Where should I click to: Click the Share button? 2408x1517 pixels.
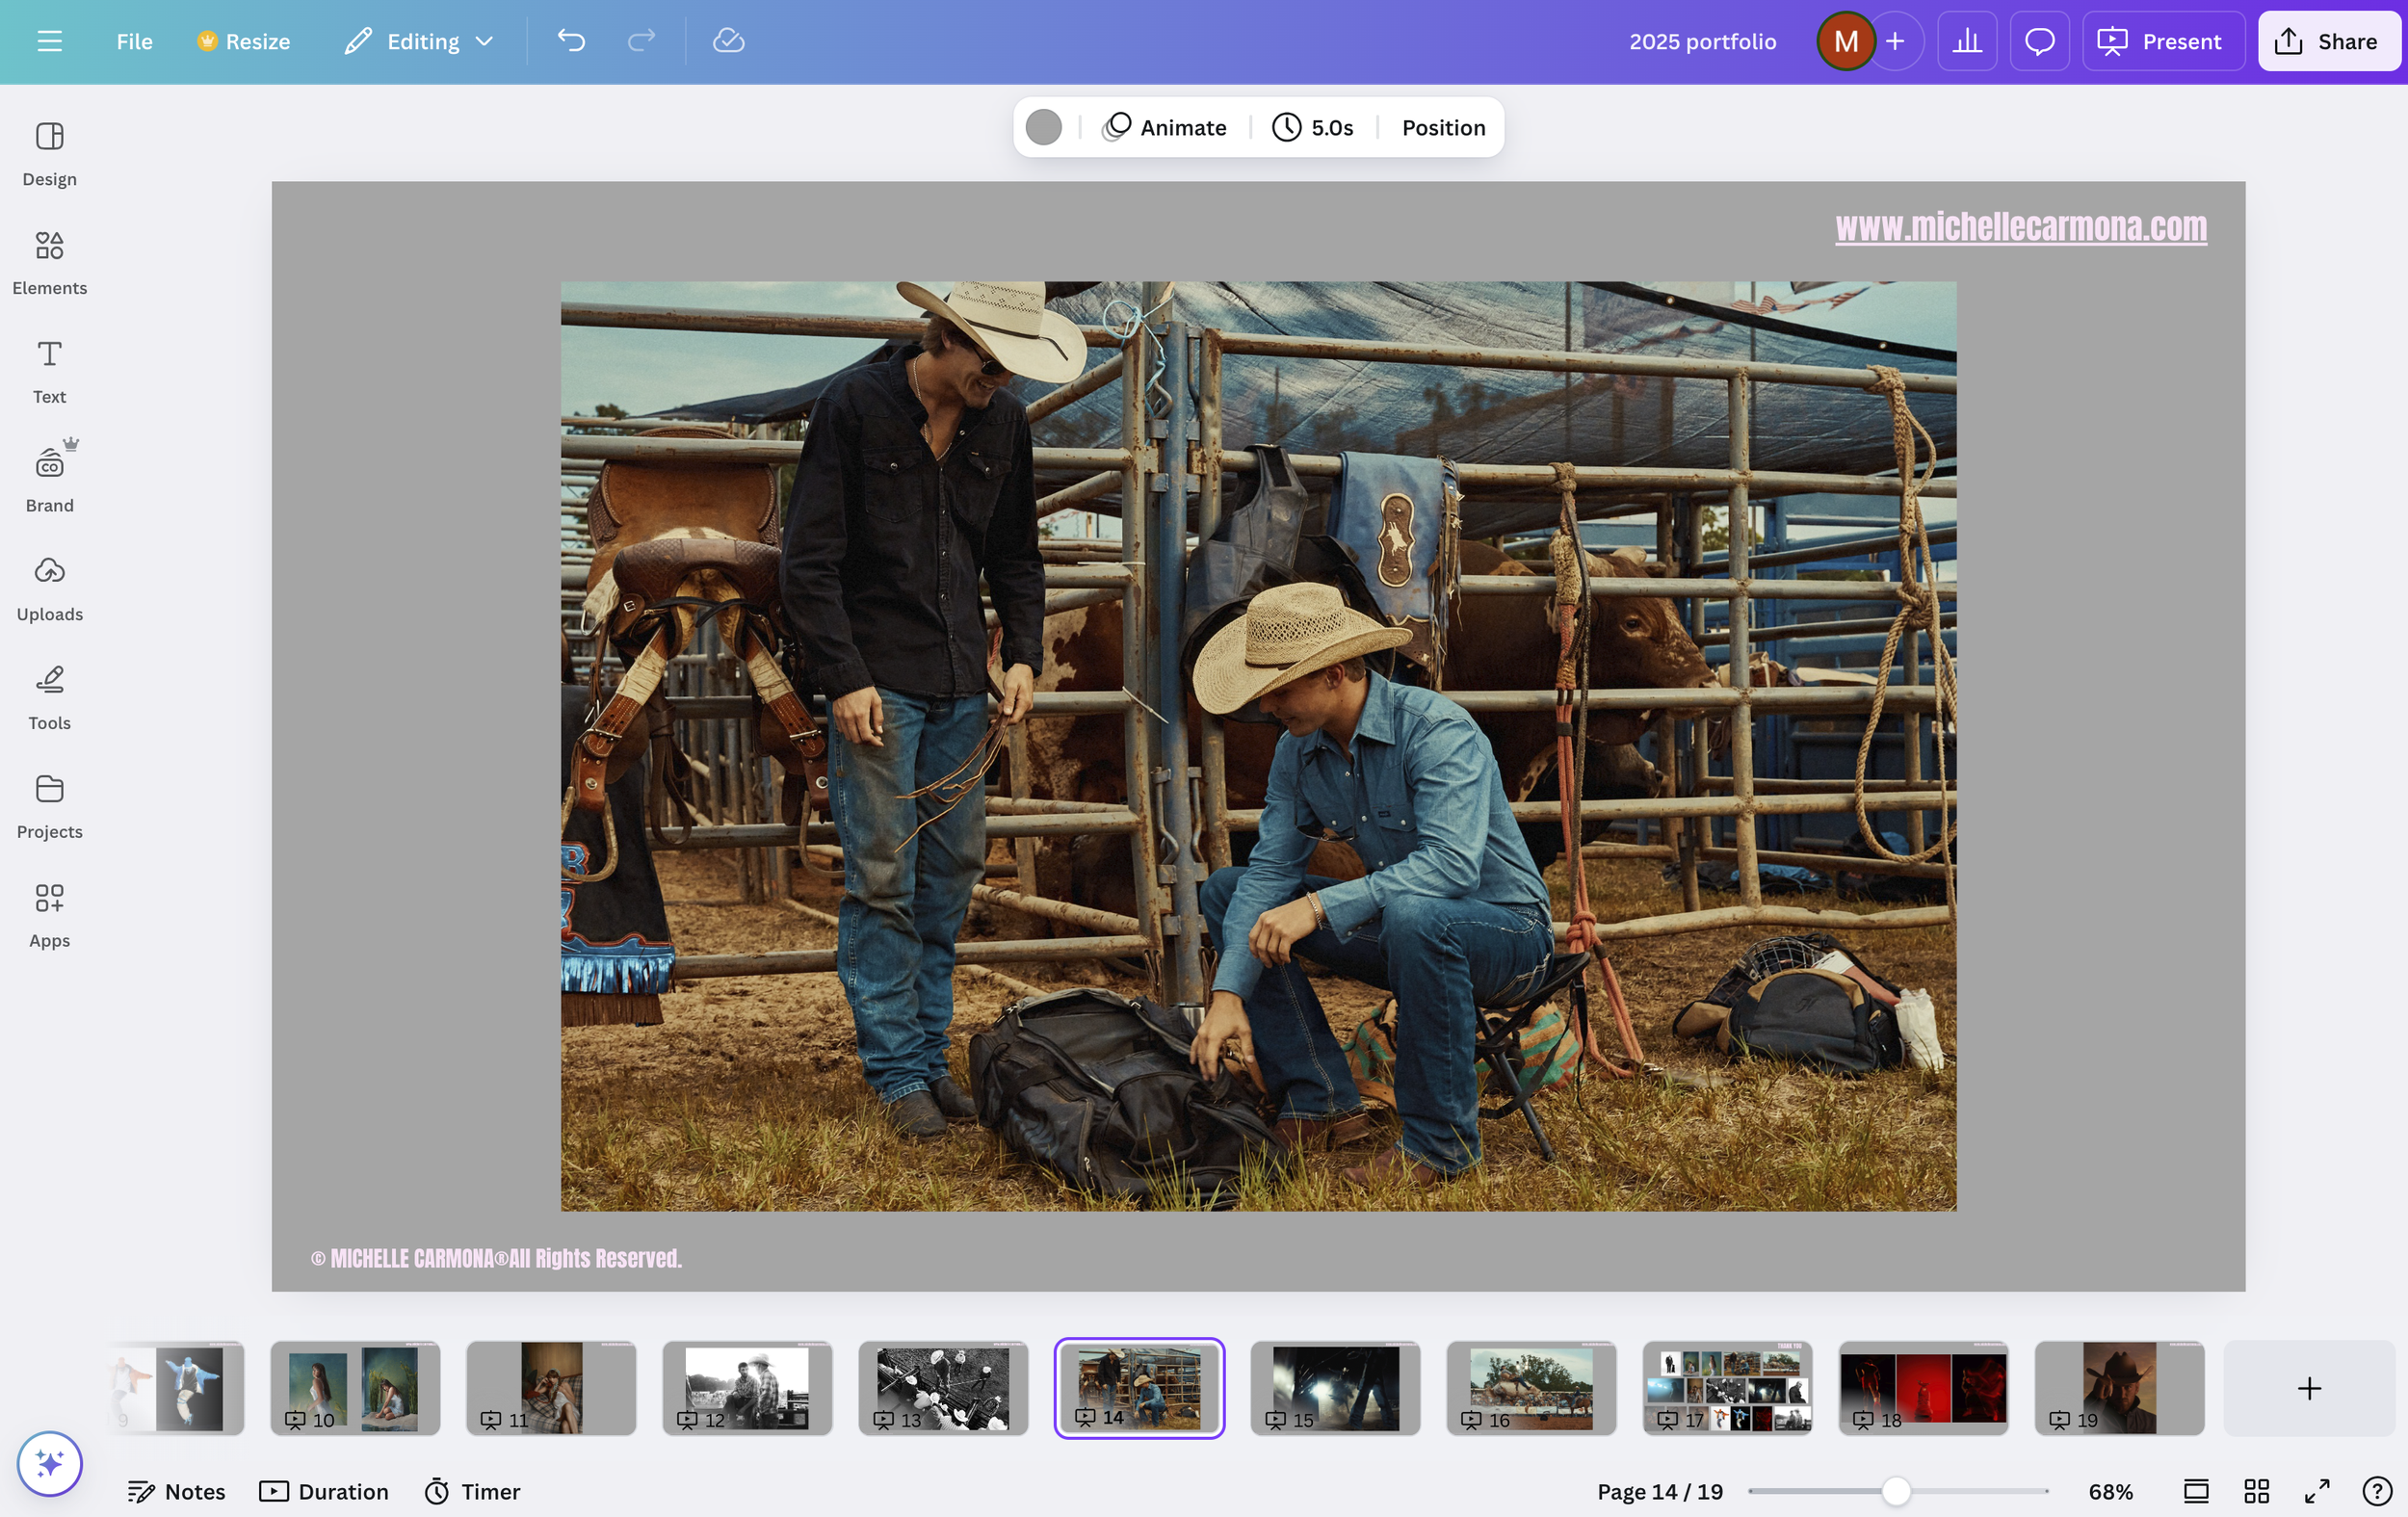(2327, 41)
